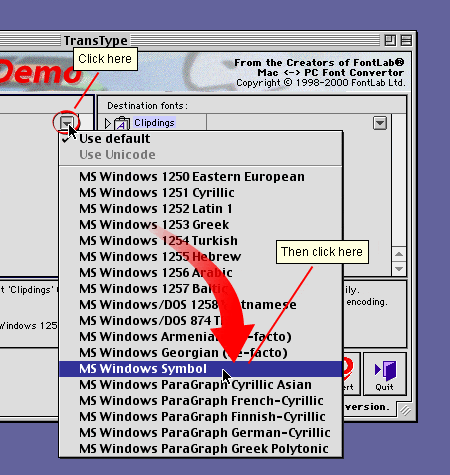The image size is (450, 475).
Task: Select MS Windows Symbol encoding
Action: pyautogui.click(x=201, y=369)
